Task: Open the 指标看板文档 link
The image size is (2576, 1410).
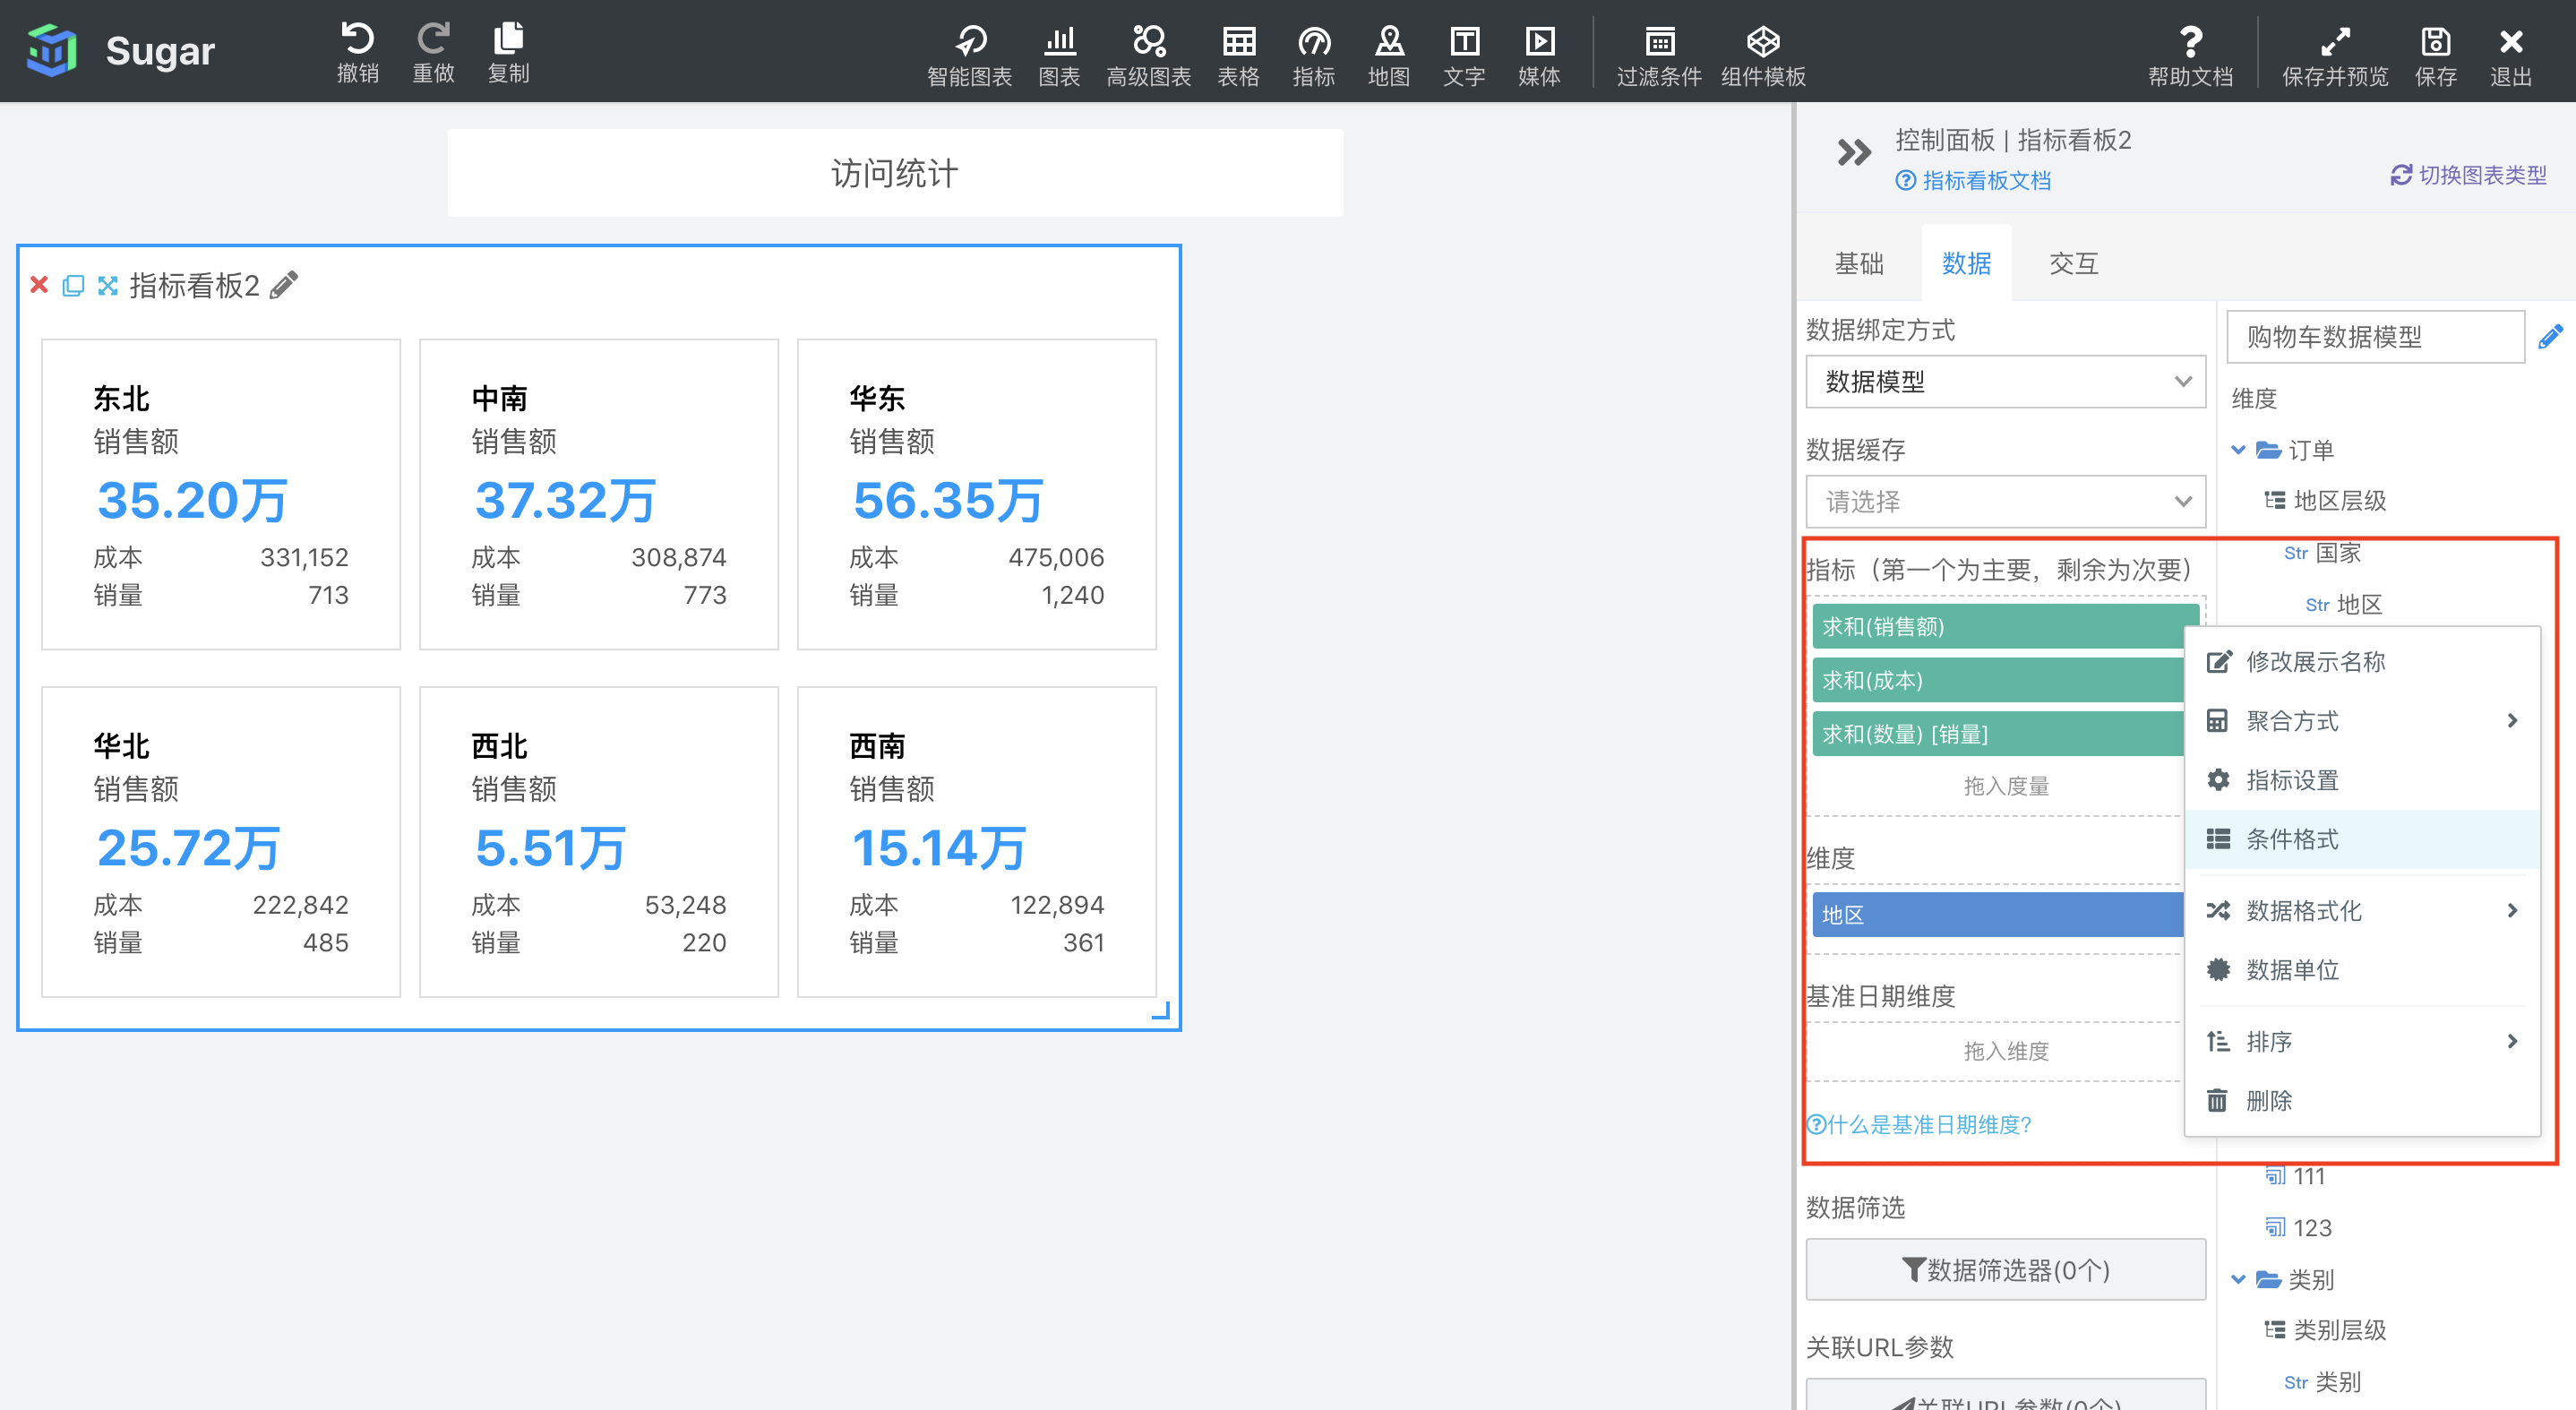Action: [x=1973, y=180]
